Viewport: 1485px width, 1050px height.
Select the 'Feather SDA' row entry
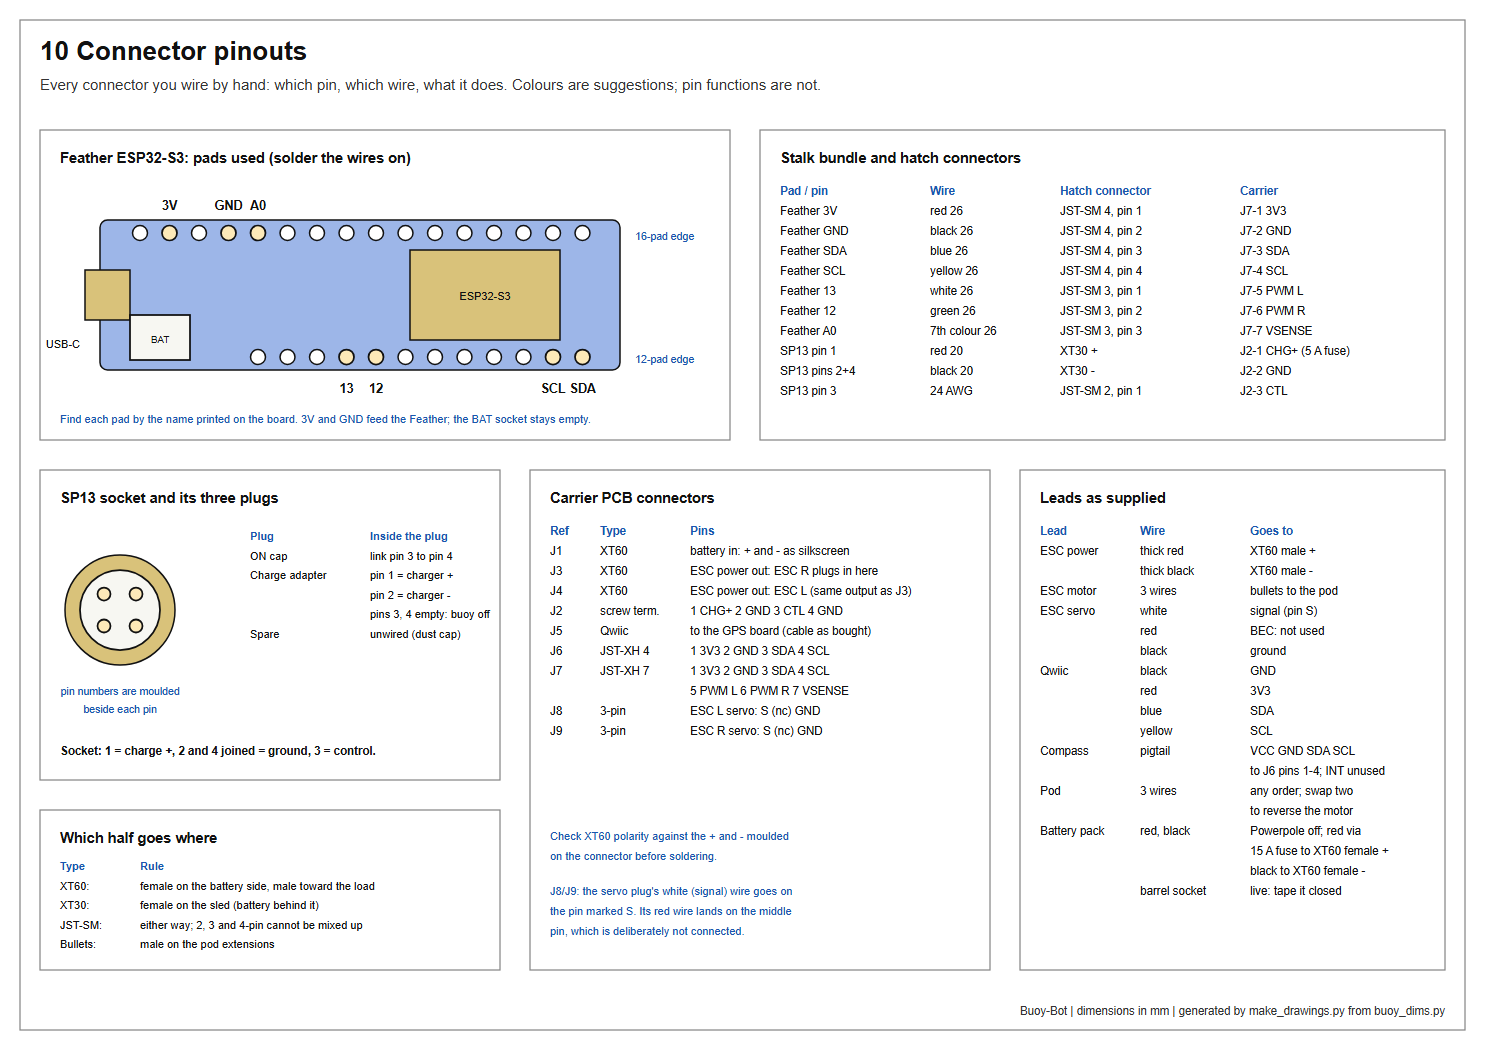coord(813,251)
